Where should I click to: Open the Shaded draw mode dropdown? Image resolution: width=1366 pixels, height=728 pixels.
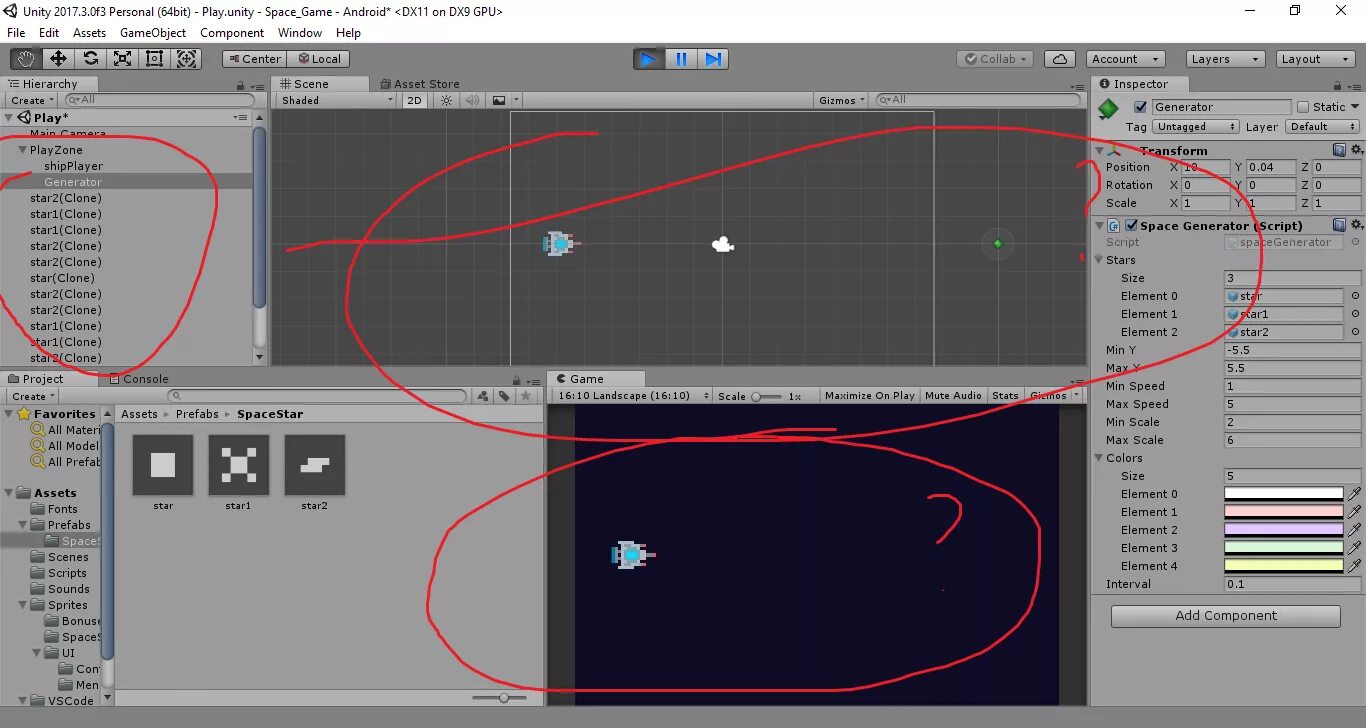pos(337,100)
